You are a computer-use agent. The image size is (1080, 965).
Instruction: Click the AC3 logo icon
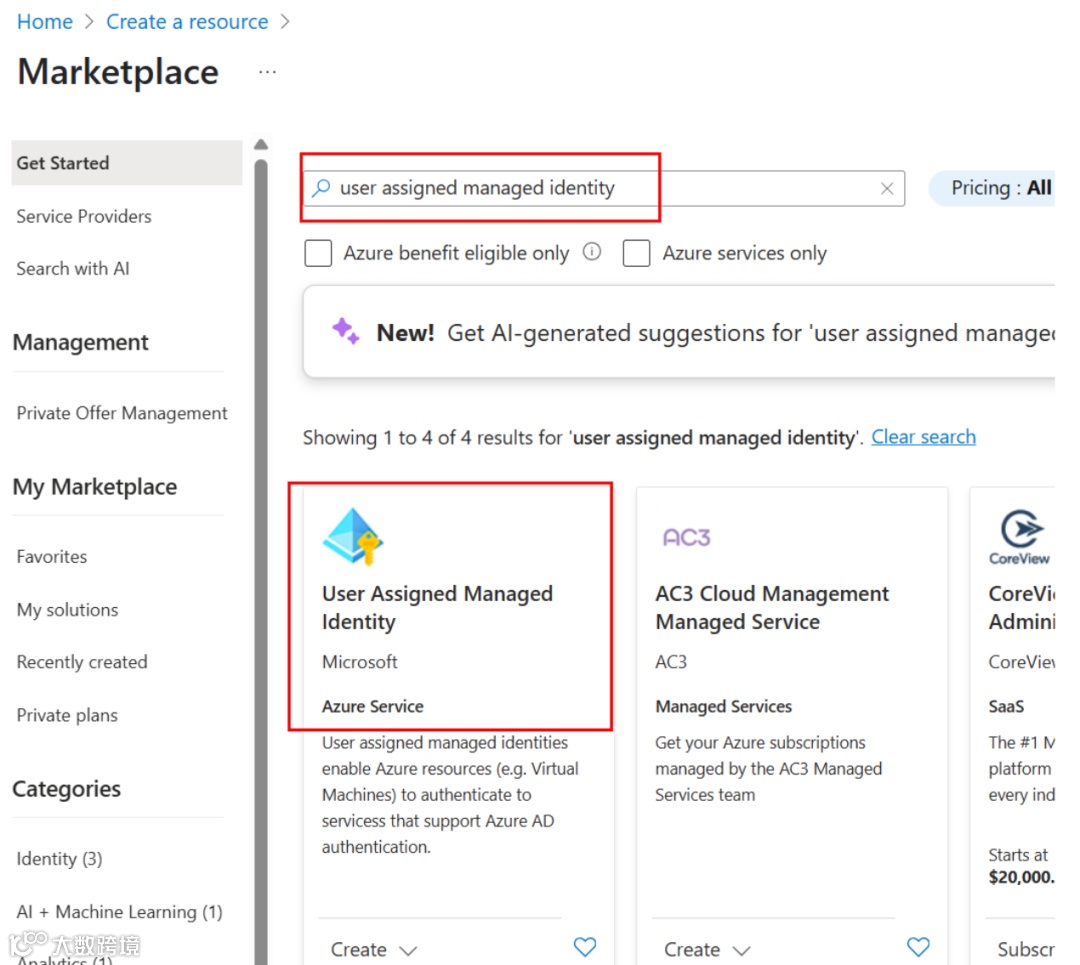[686, 538]
